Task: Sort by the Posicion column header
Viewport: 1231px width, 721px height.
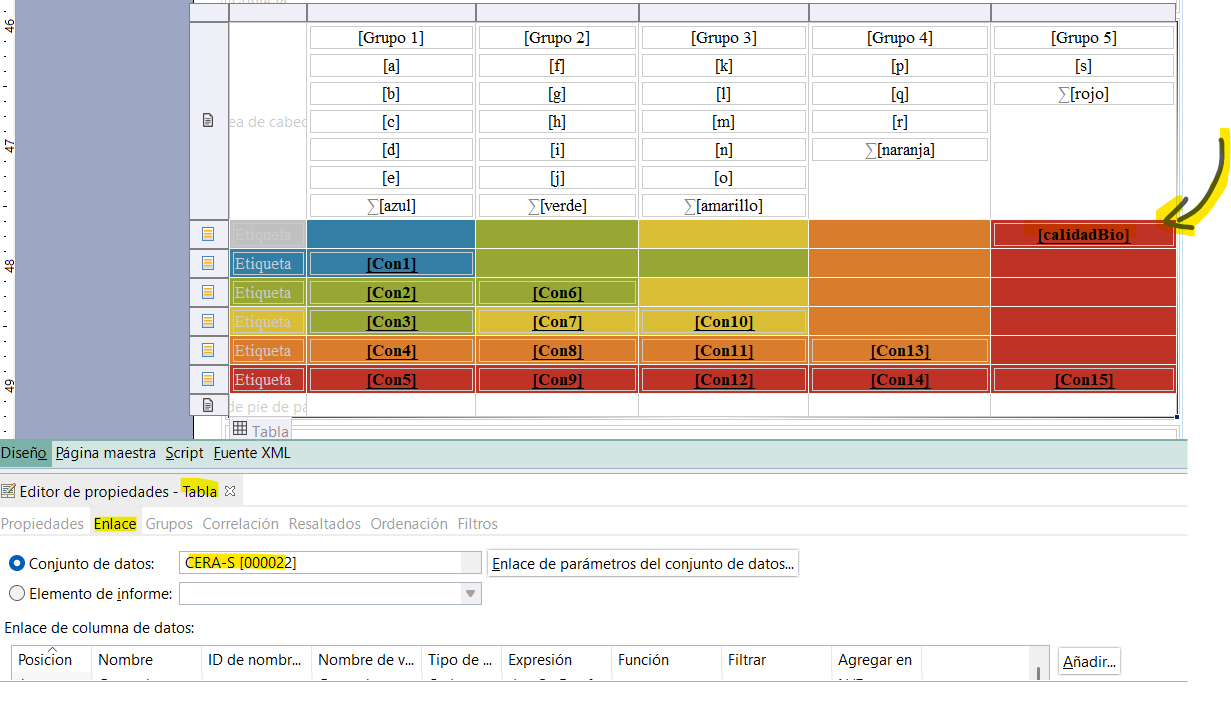Action: tap(46, 660)
